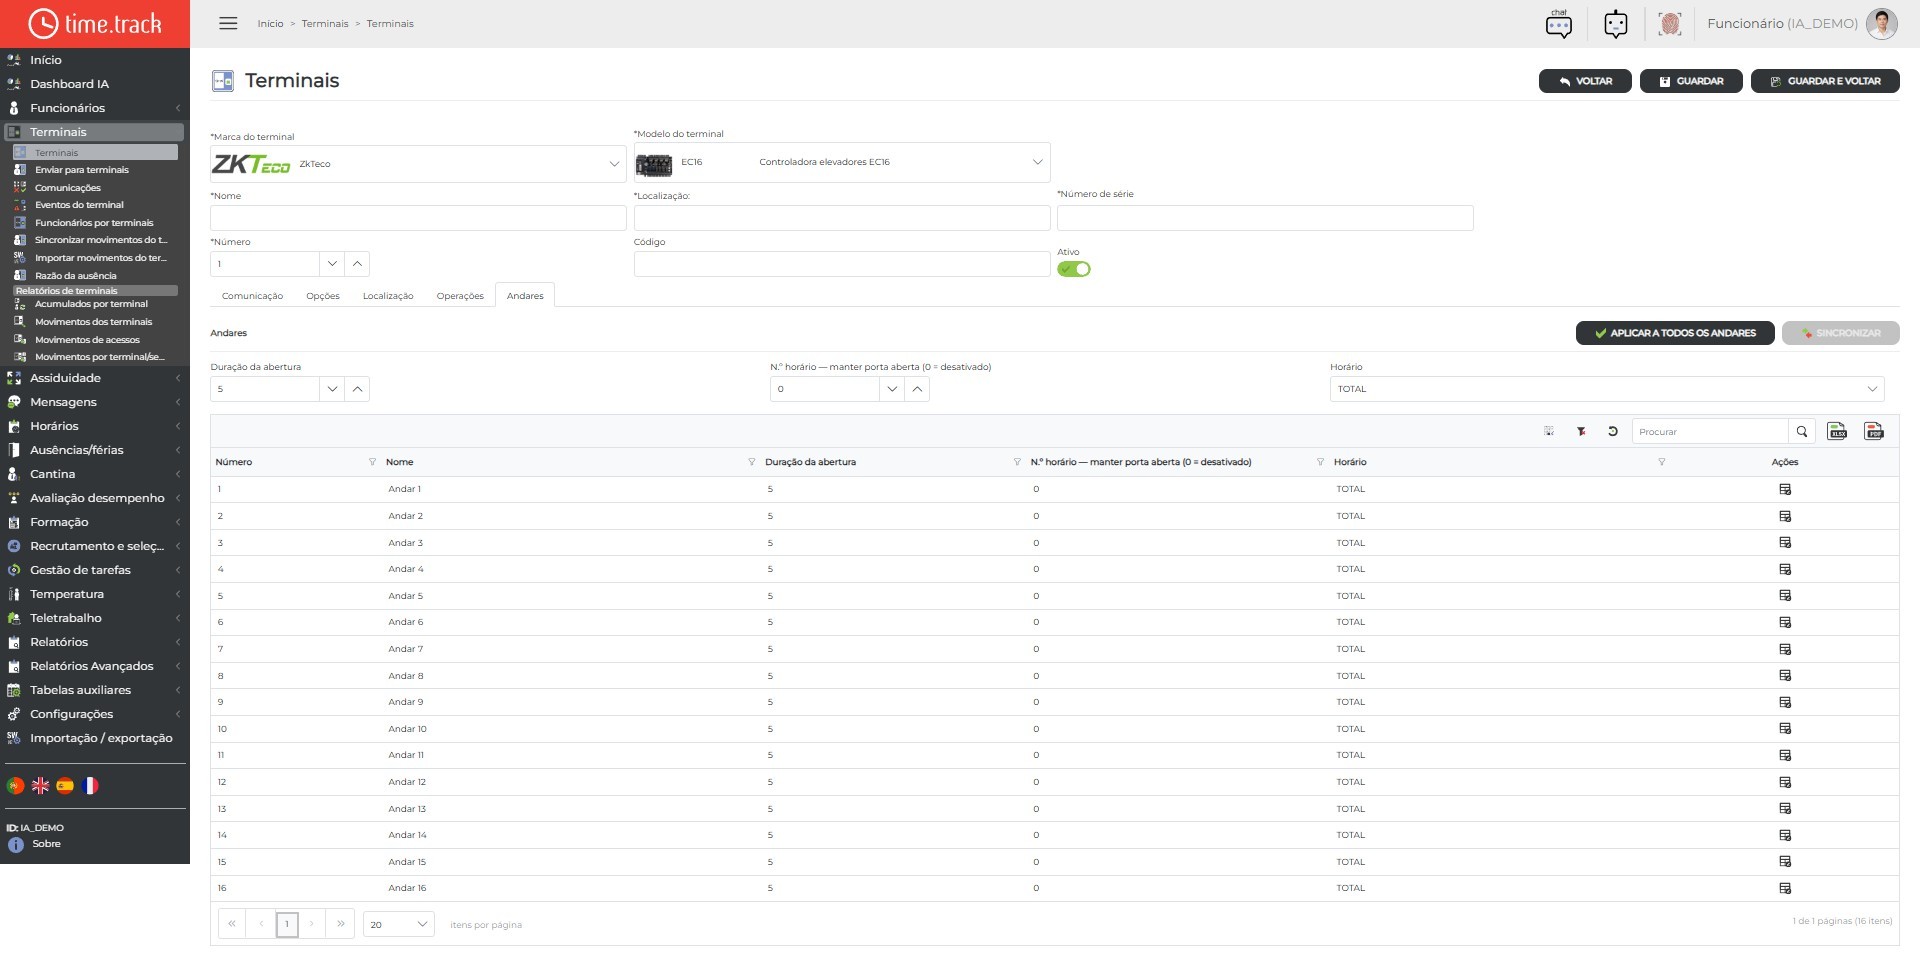
Task: Click the fingerprint icon in header
Action: pos(1669,23)
